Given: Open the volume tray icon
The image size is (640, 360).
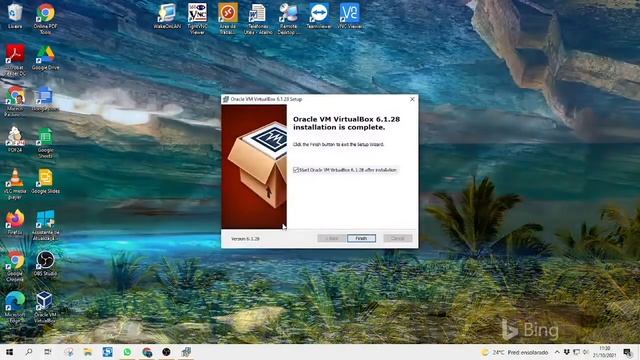Looking at the screenshot, I should pyautogui.click(x=586, y=352).
